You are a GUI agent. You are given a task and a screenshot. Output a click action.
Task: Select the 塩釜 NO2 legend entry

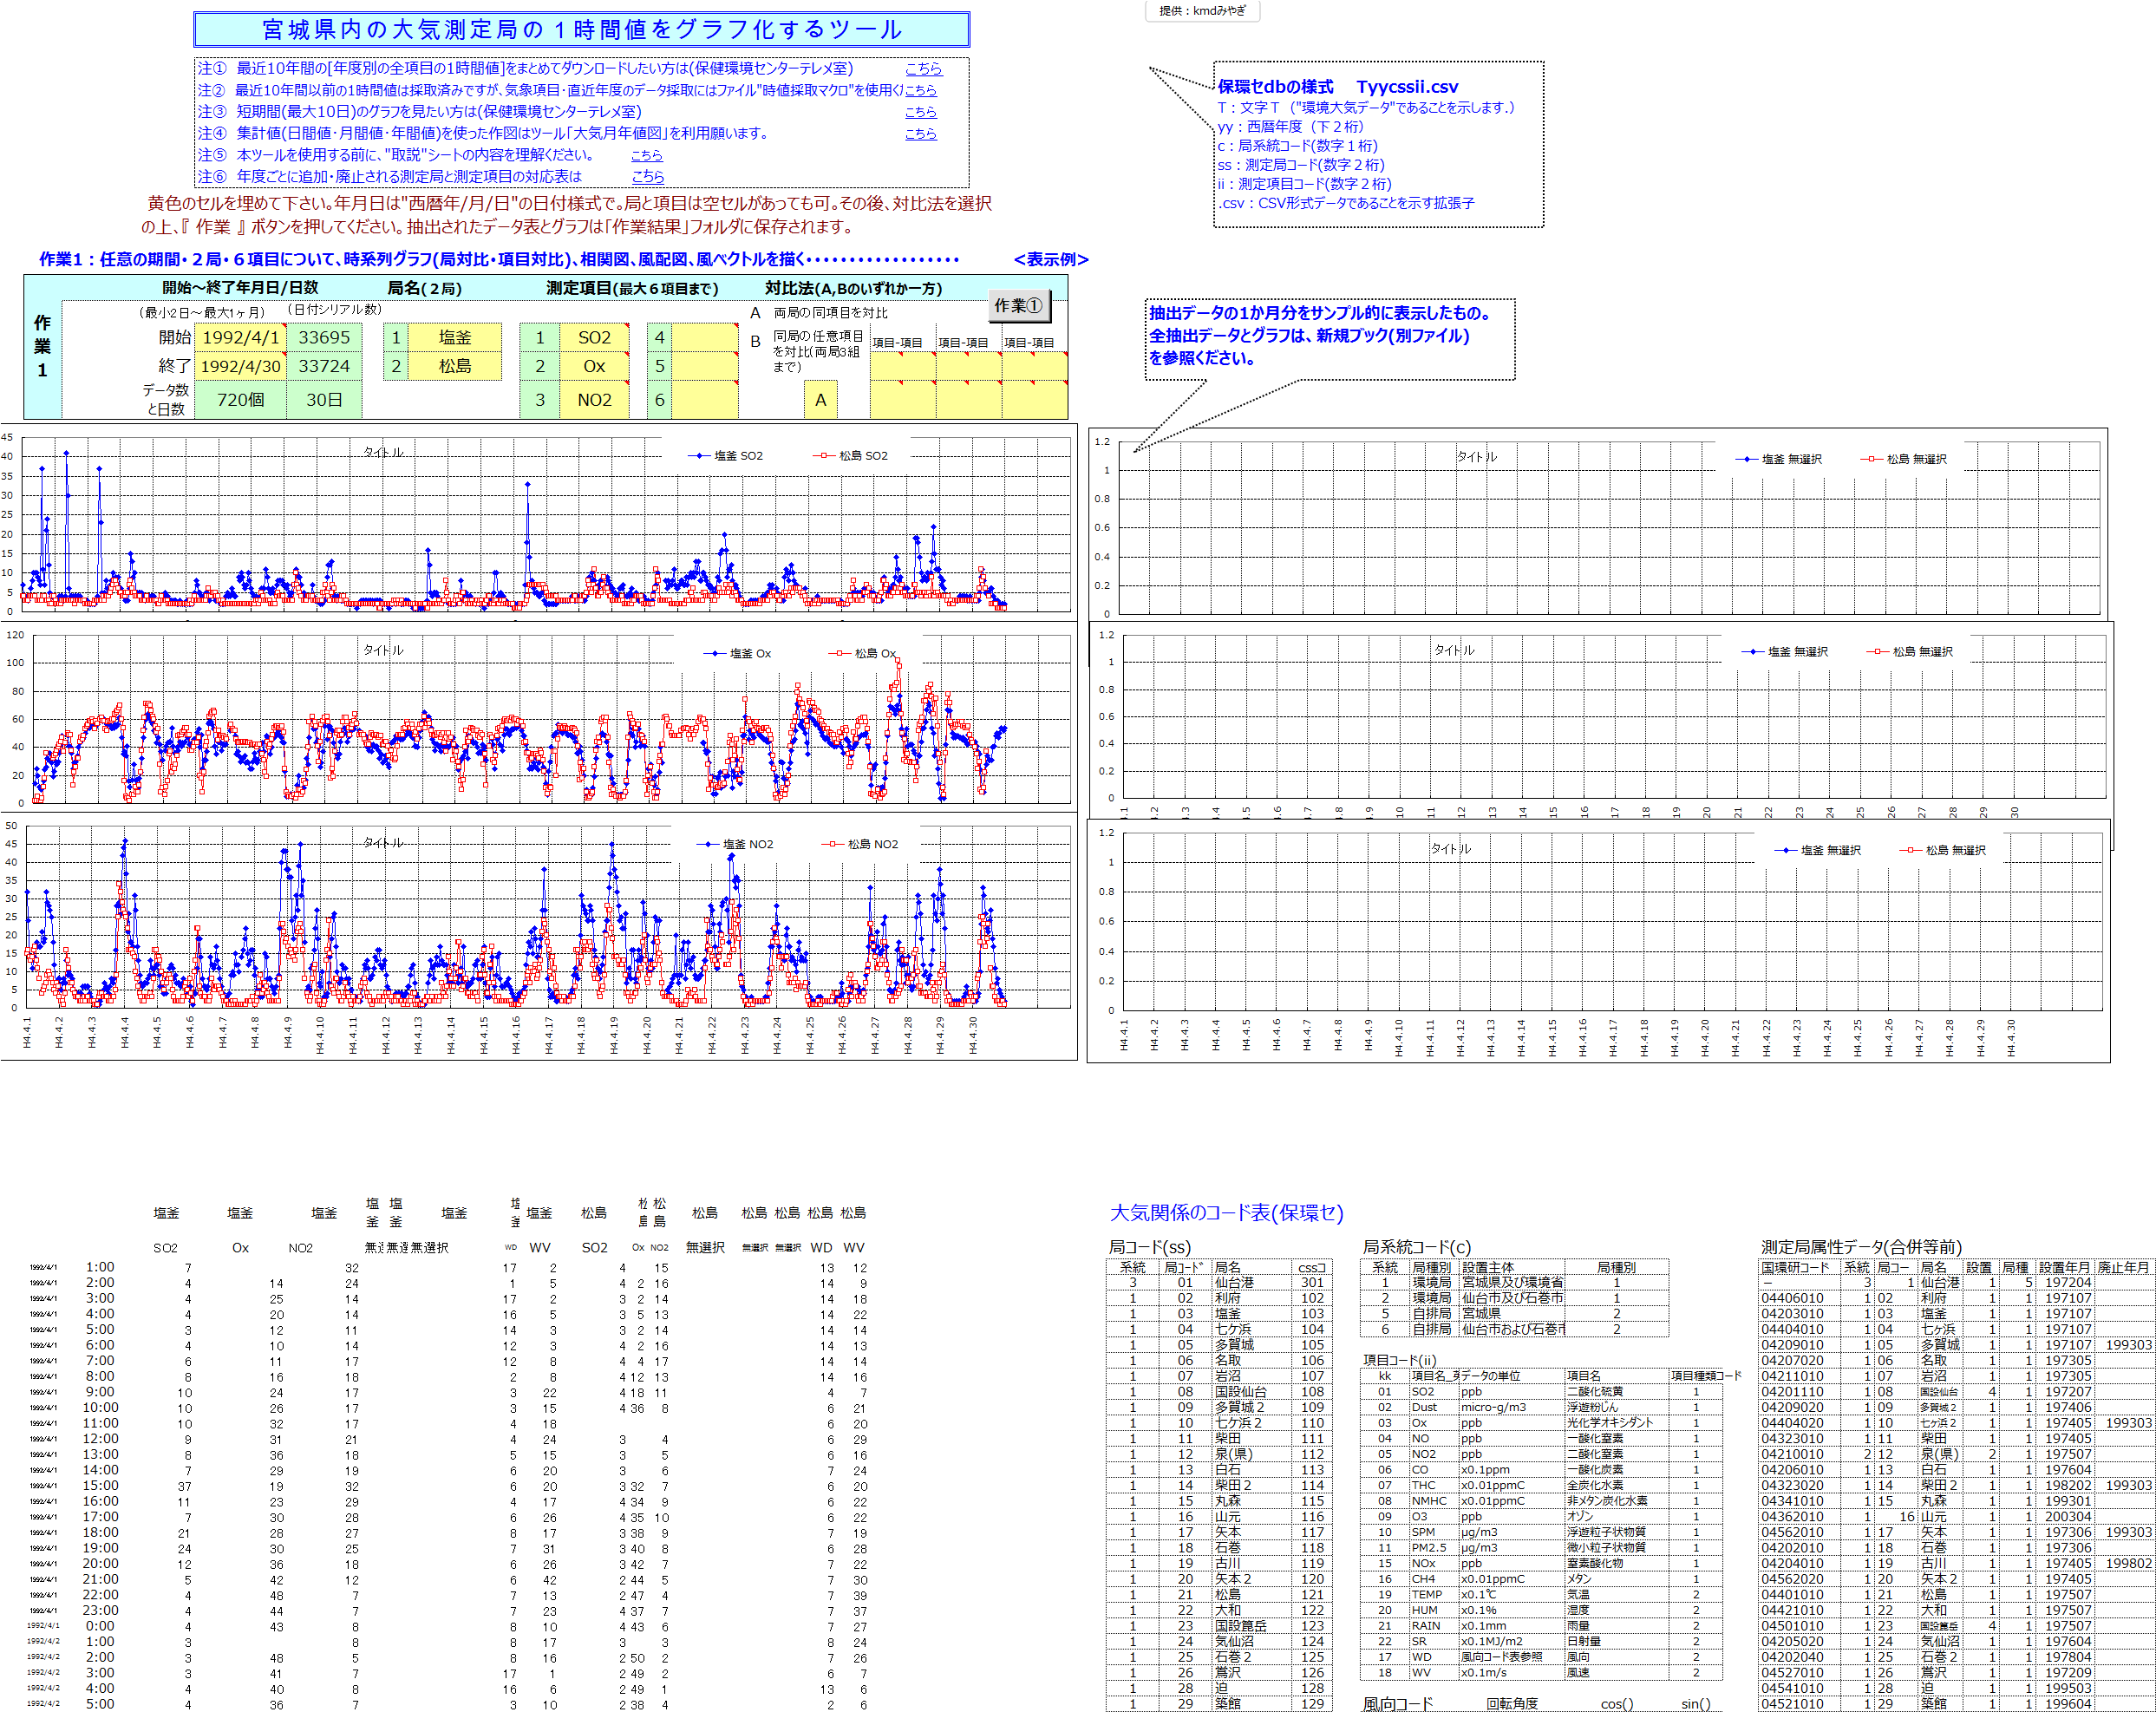[736, 845]
